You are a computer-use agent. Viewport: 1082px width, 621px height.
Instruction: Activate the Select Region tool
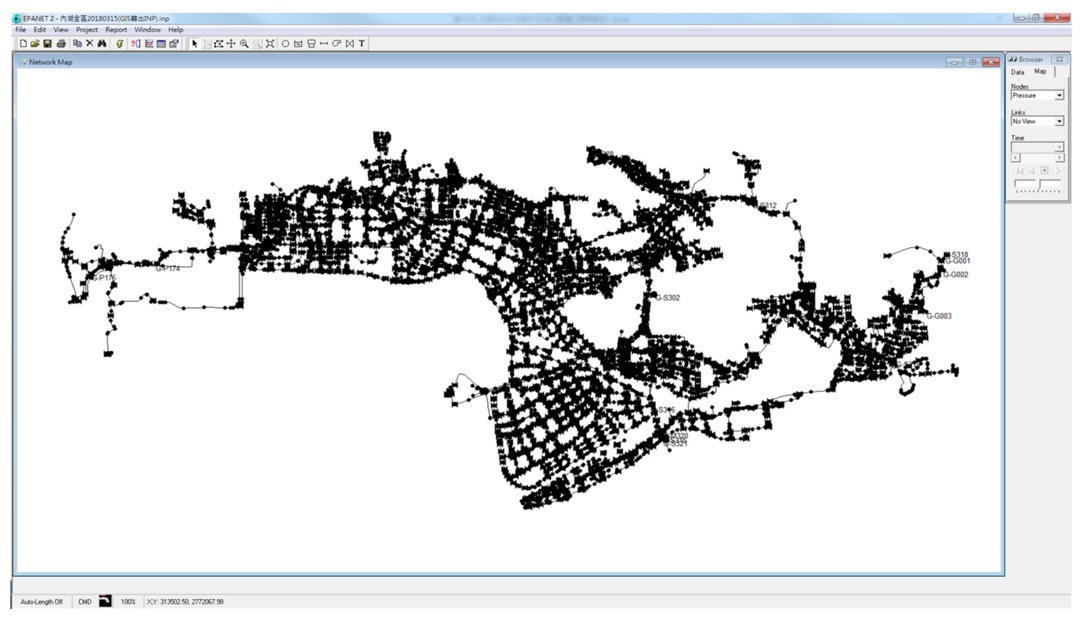tap(218, 43)
